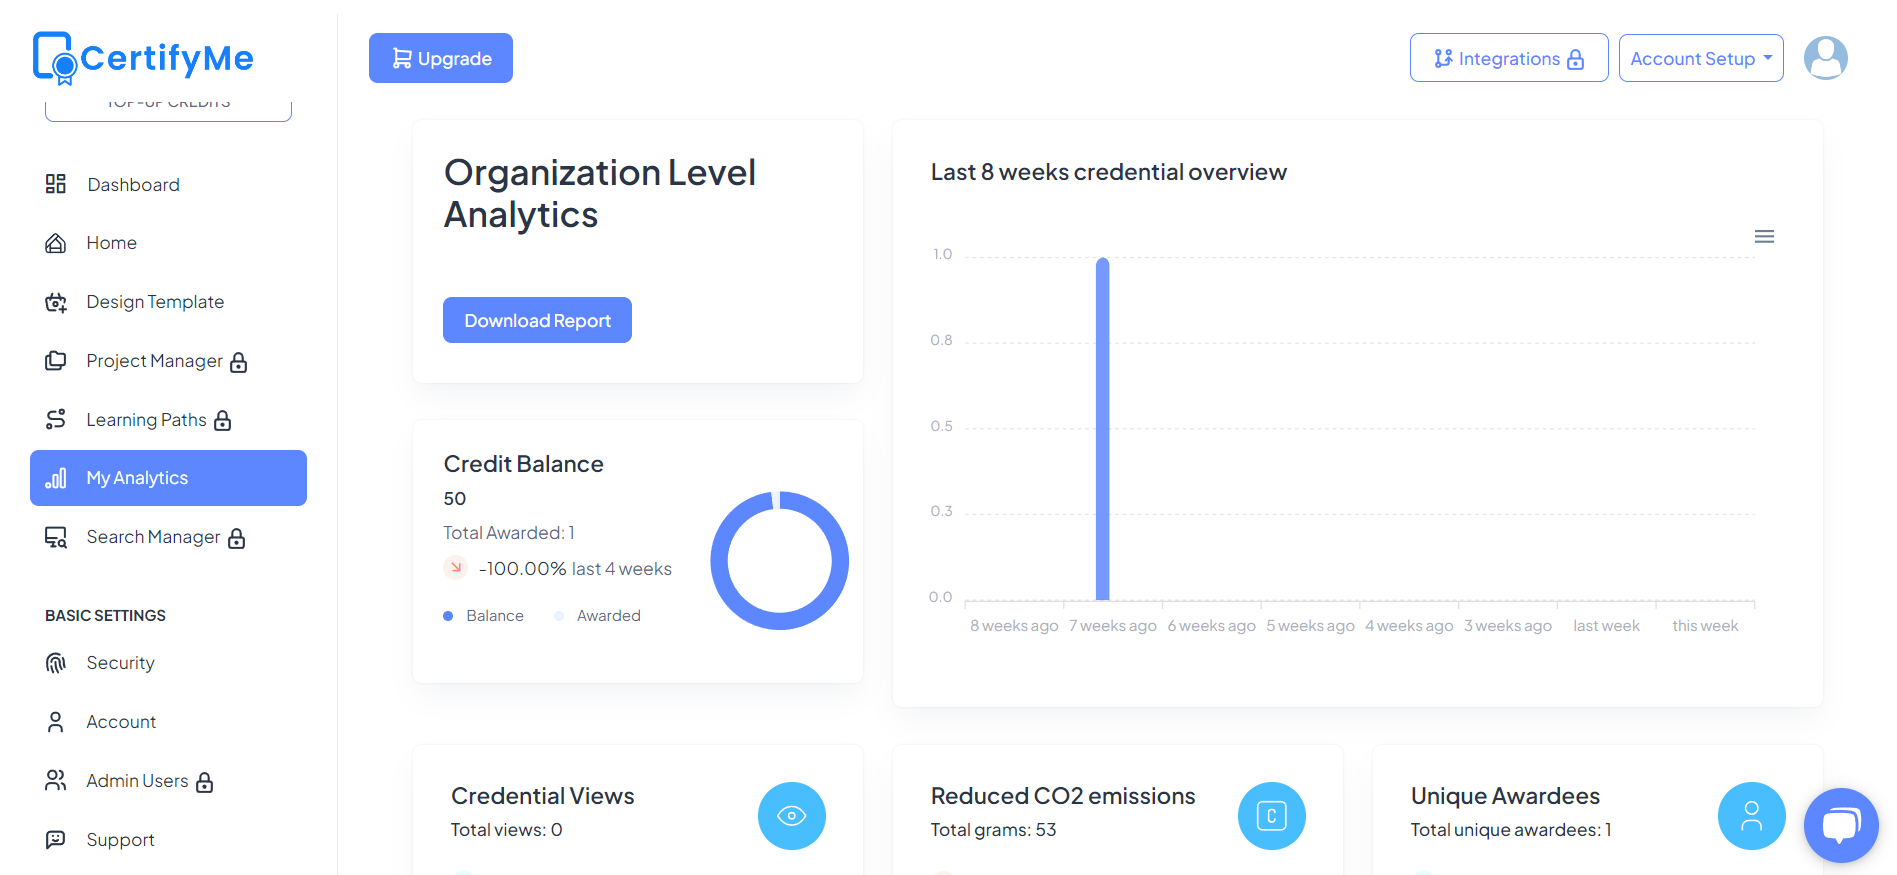Select My Analytics menu item
Image resolution: width=1897 pixels, height=875 pixels.
[x=168, y=478]
